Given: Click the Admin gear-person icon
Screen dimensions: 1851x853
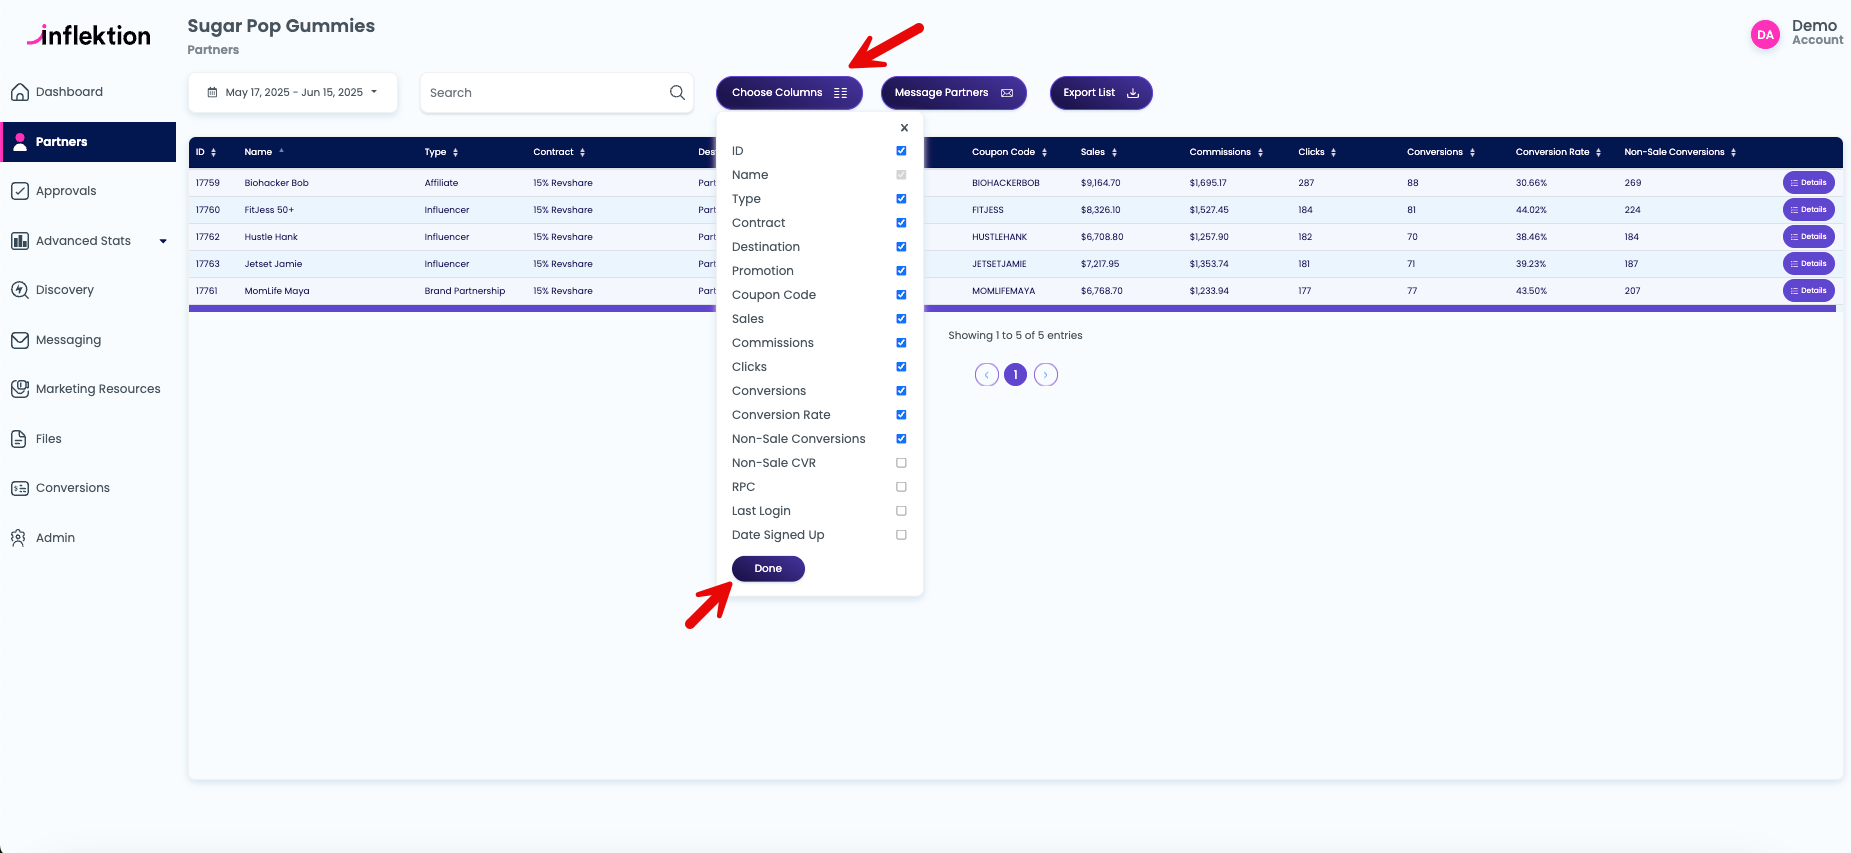Looking at the screenshot, I should click(18, 538).
